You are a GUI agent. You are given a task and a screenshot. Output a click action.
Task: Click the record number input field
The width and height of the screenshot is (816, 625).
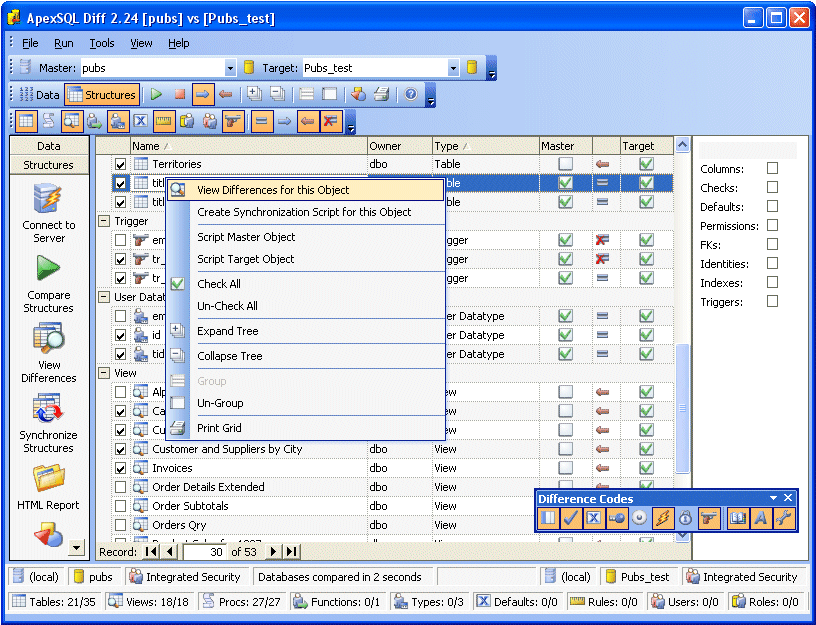(x=205, y=552)
